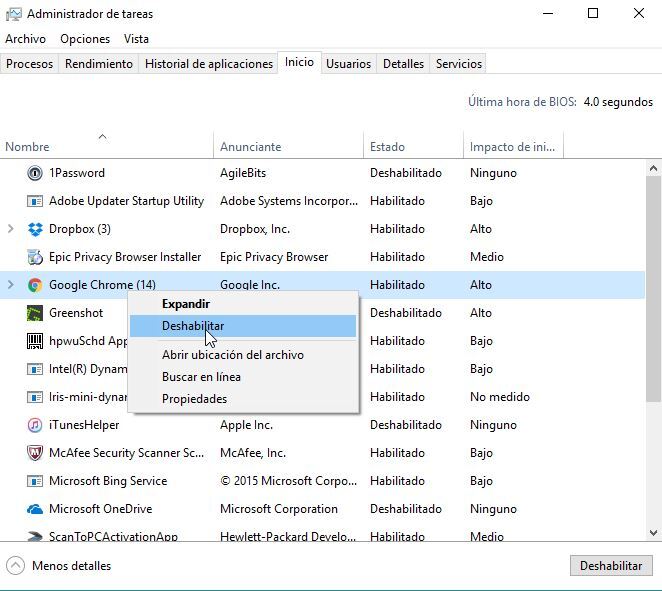Click the Epic Privacy Browser Installer icon

coord(35,257)
